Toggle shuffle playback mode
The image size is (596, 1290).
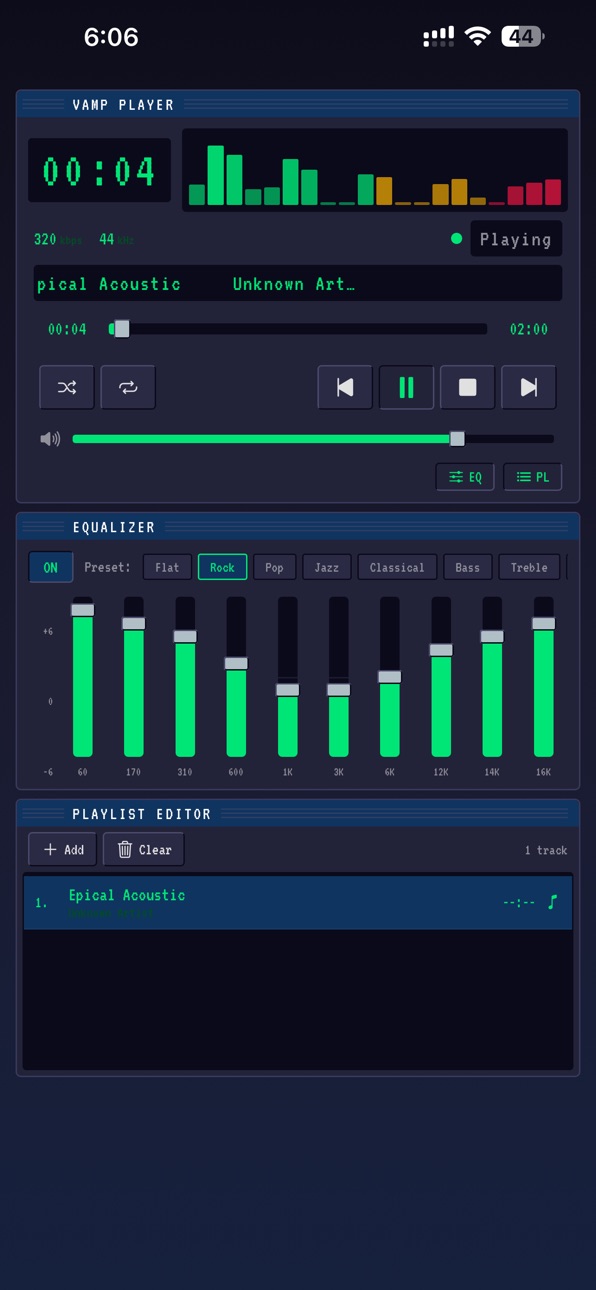[67, 388]
